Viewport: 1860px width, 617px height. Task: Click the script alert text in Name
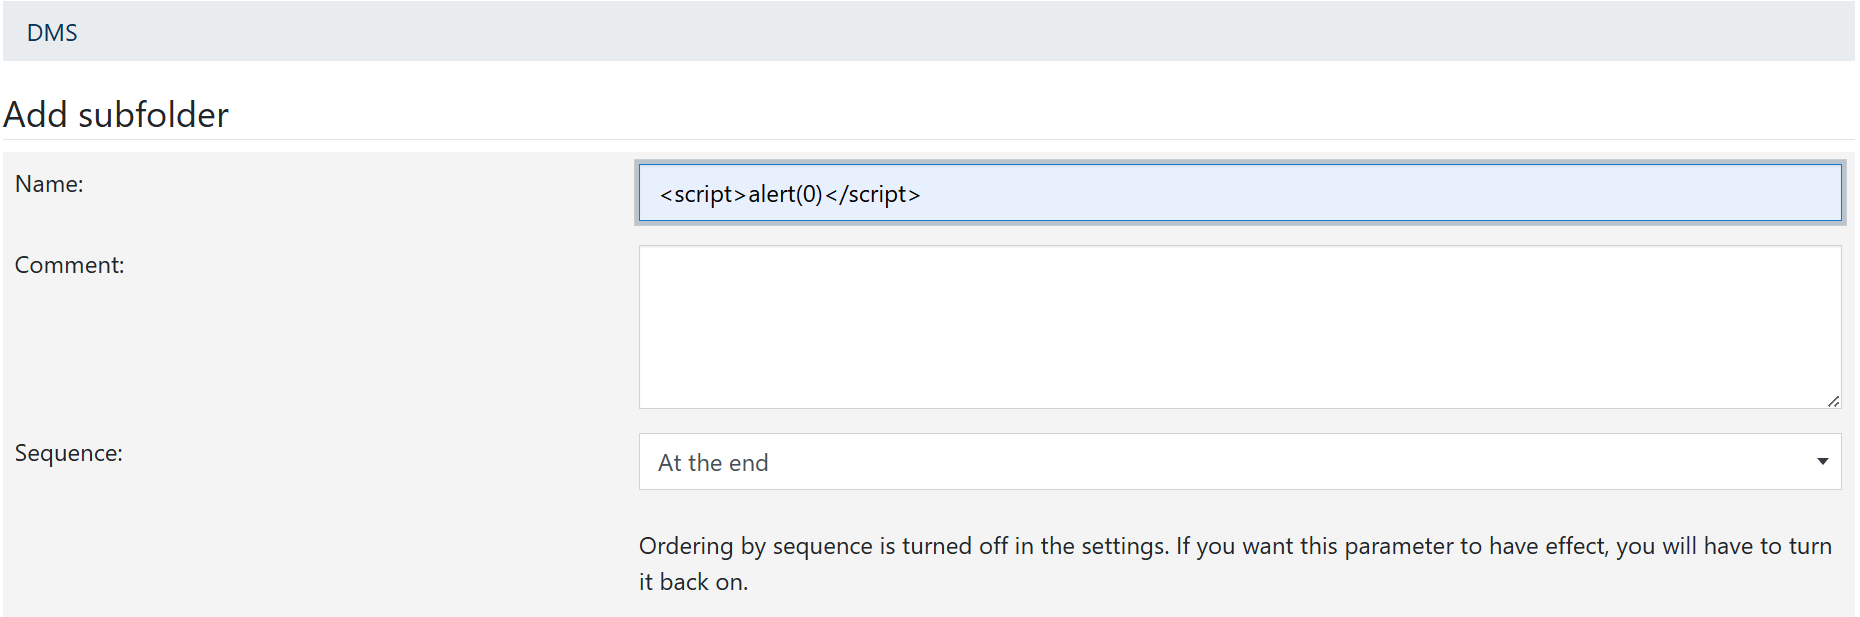click(x=789, y=194)
